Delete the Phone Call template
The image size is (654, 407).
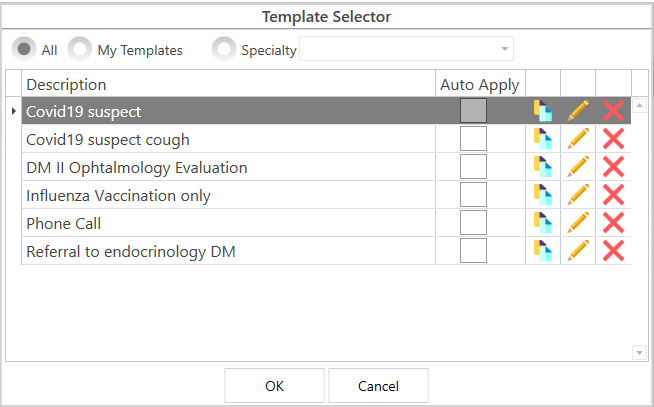pyautogui.click(x=613, y=223)
